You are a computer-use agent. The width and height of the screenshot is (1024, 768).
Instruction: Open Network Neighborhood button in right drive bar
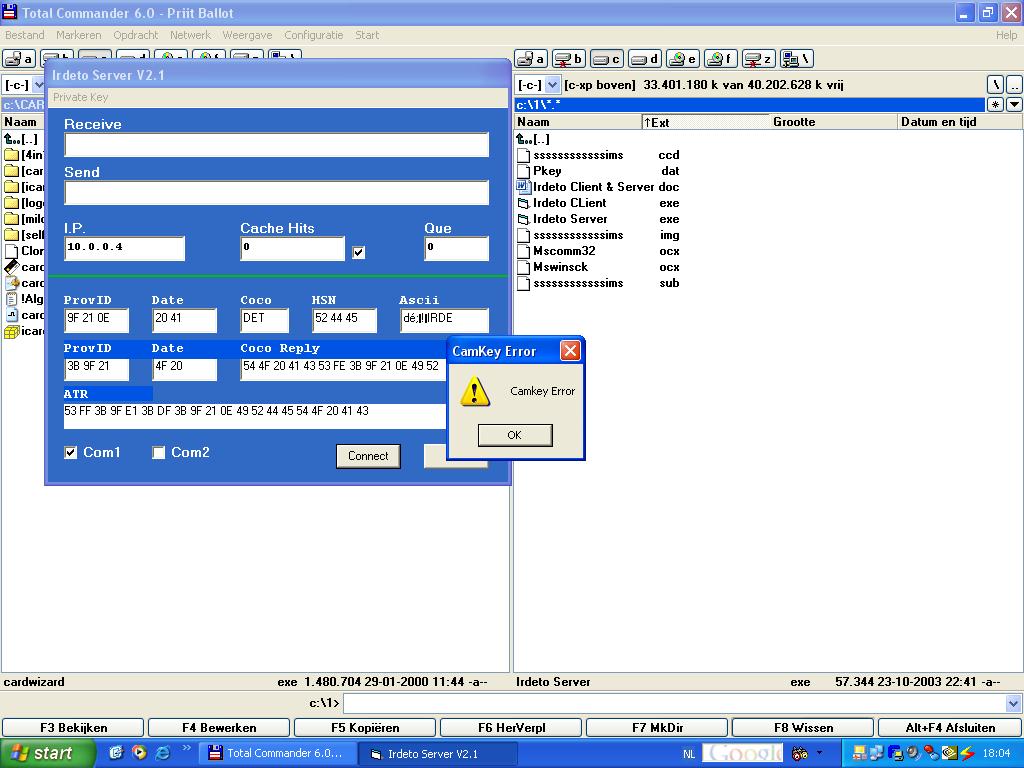796,59
